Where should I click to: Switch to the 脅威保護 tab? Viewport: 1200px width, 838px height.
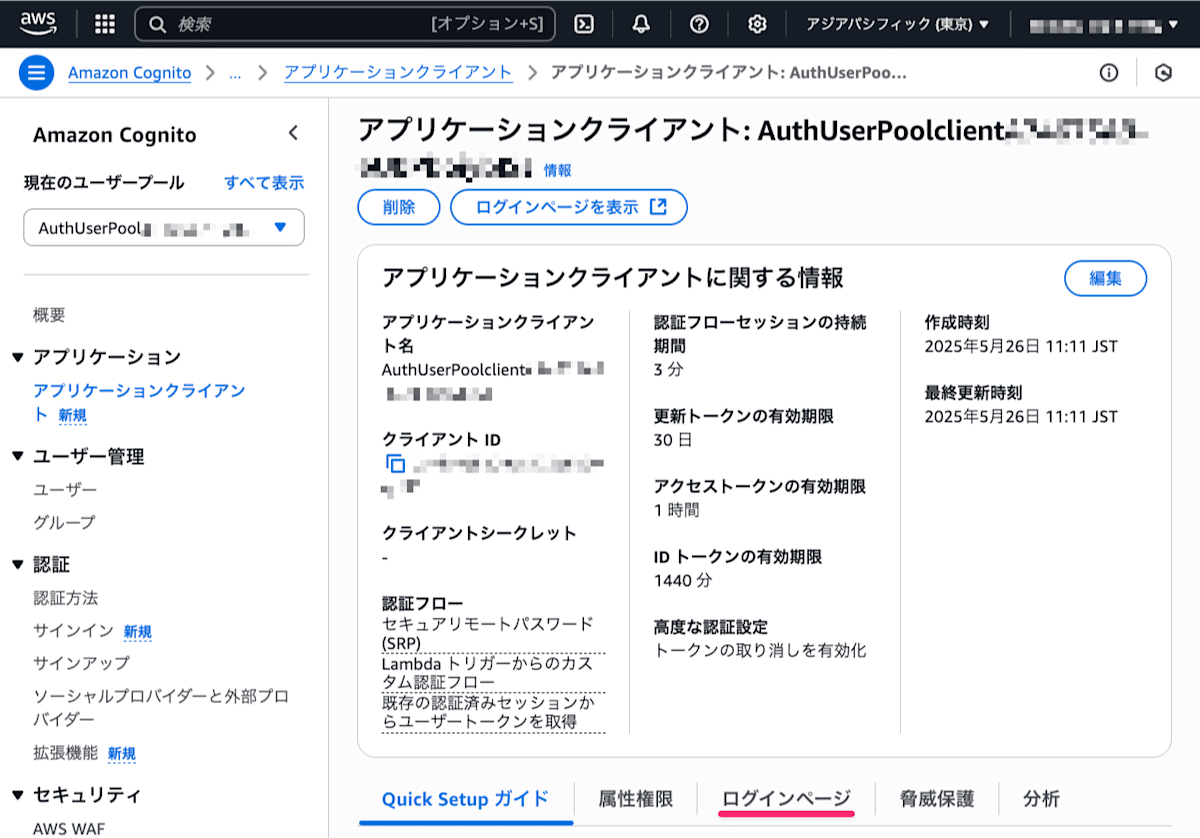pyautogui.click(x=936, y=799)
